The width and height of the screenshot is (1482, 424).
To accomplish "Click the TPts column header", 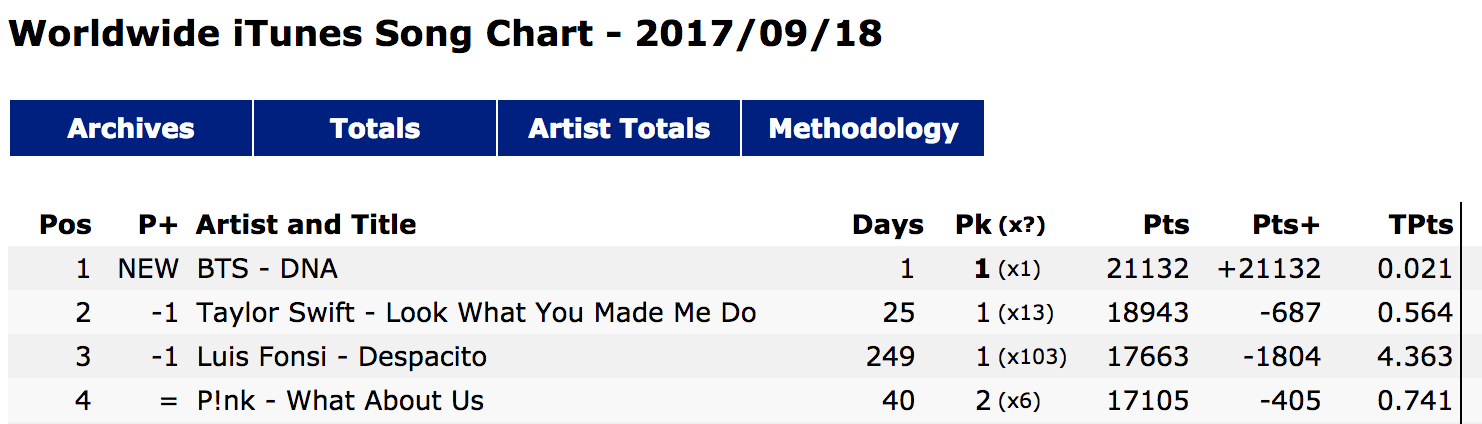I will click(x=1419, y=225).
